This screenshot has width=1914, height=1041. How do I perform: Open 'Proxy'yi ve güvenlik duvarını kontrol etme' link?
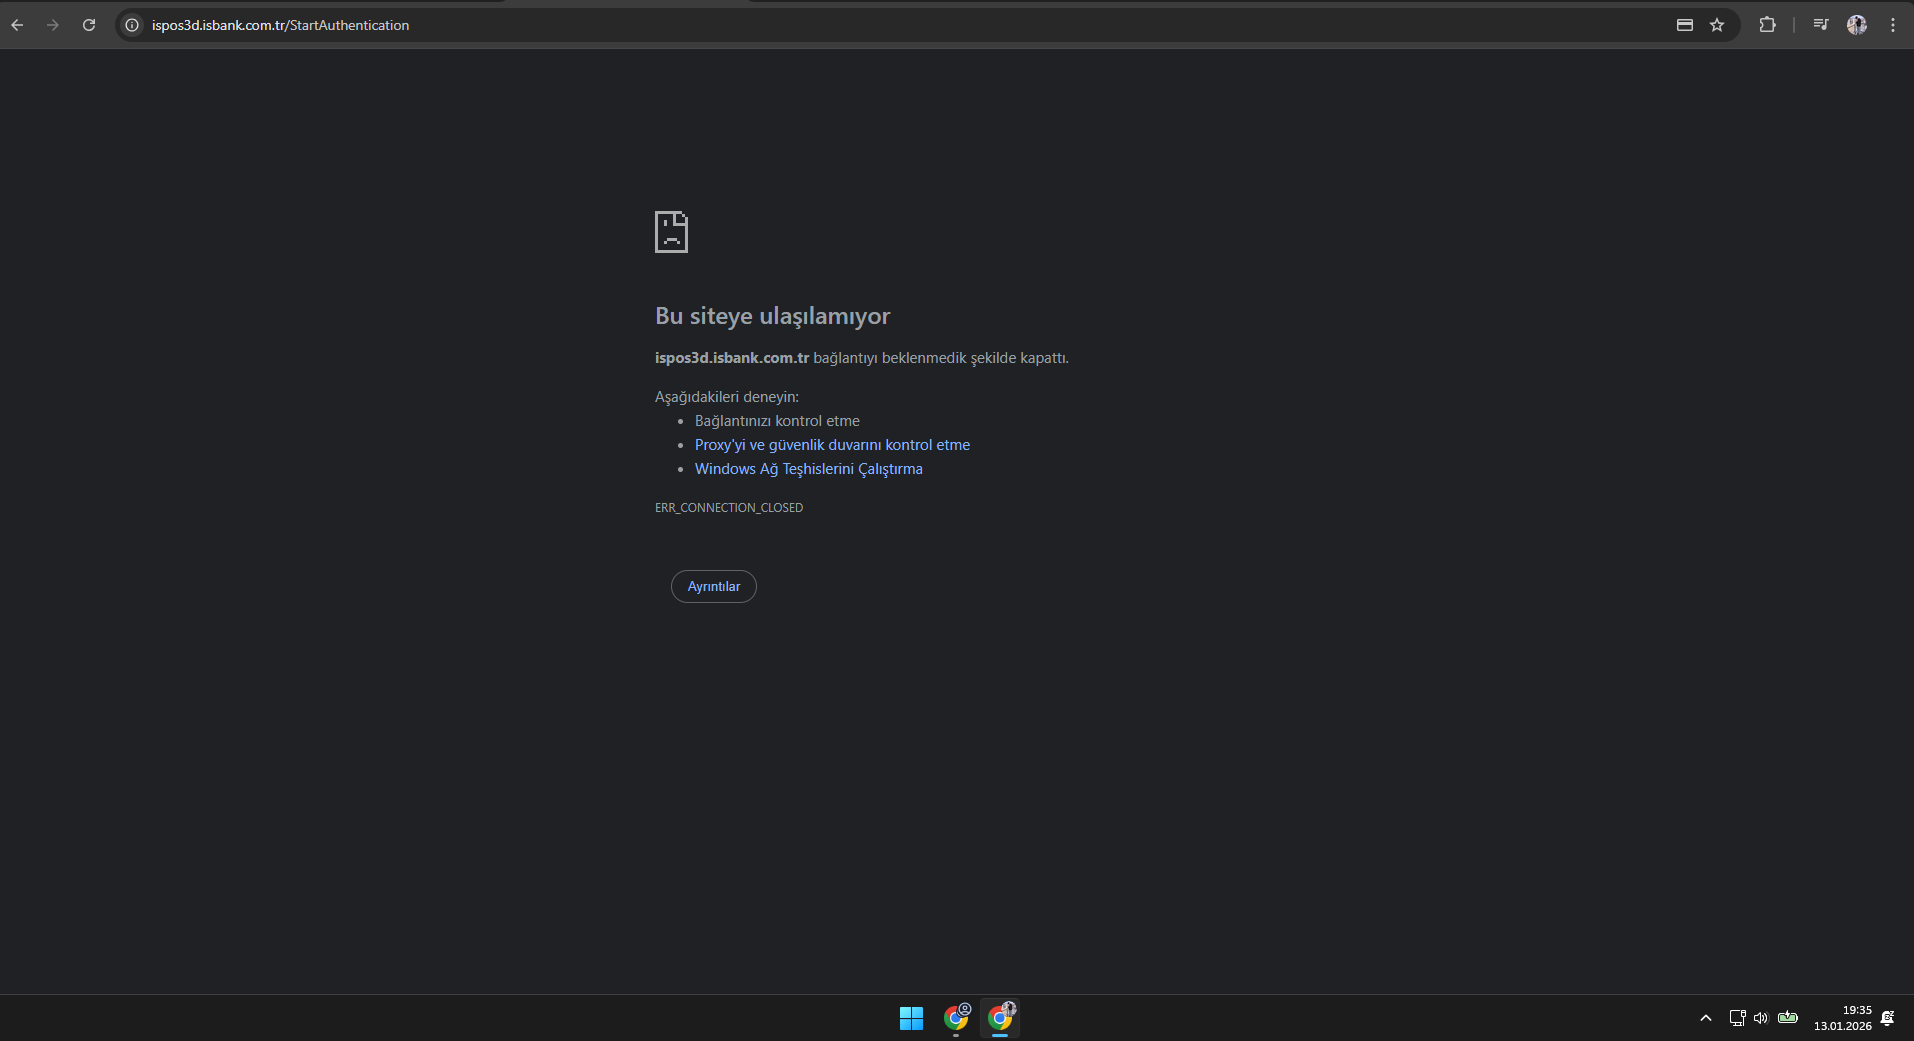(x=832, y=445)
